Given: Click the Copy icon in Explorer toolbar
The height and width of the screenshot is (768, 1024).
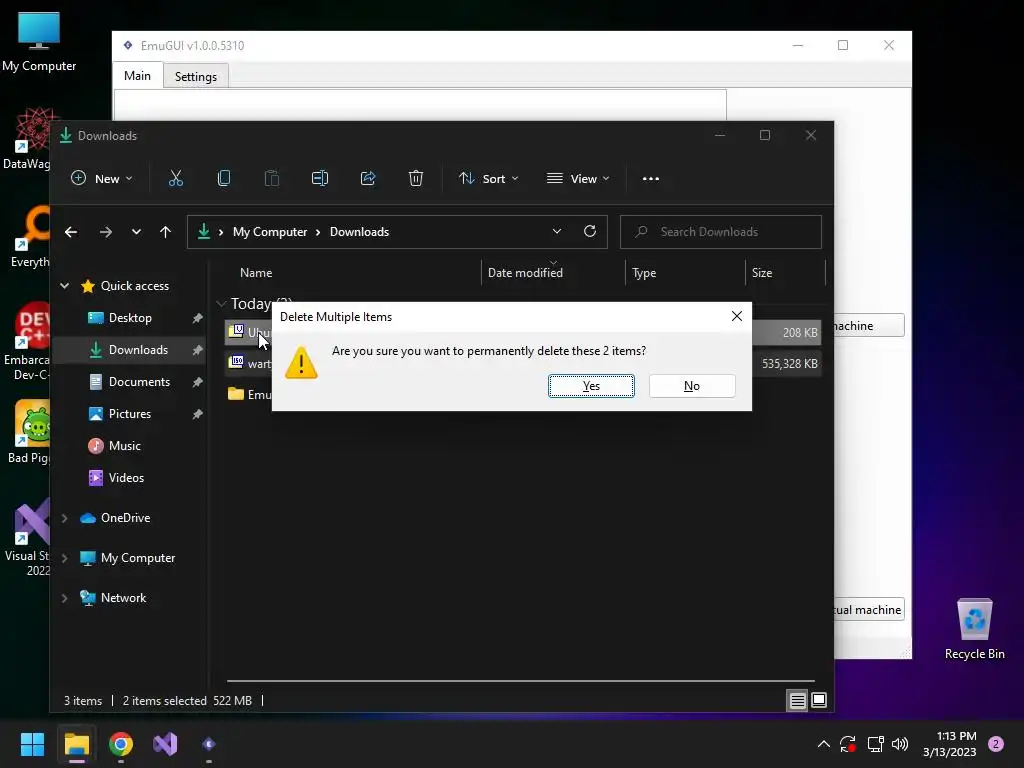Looking at the screenshot, I should pos(223,178).
